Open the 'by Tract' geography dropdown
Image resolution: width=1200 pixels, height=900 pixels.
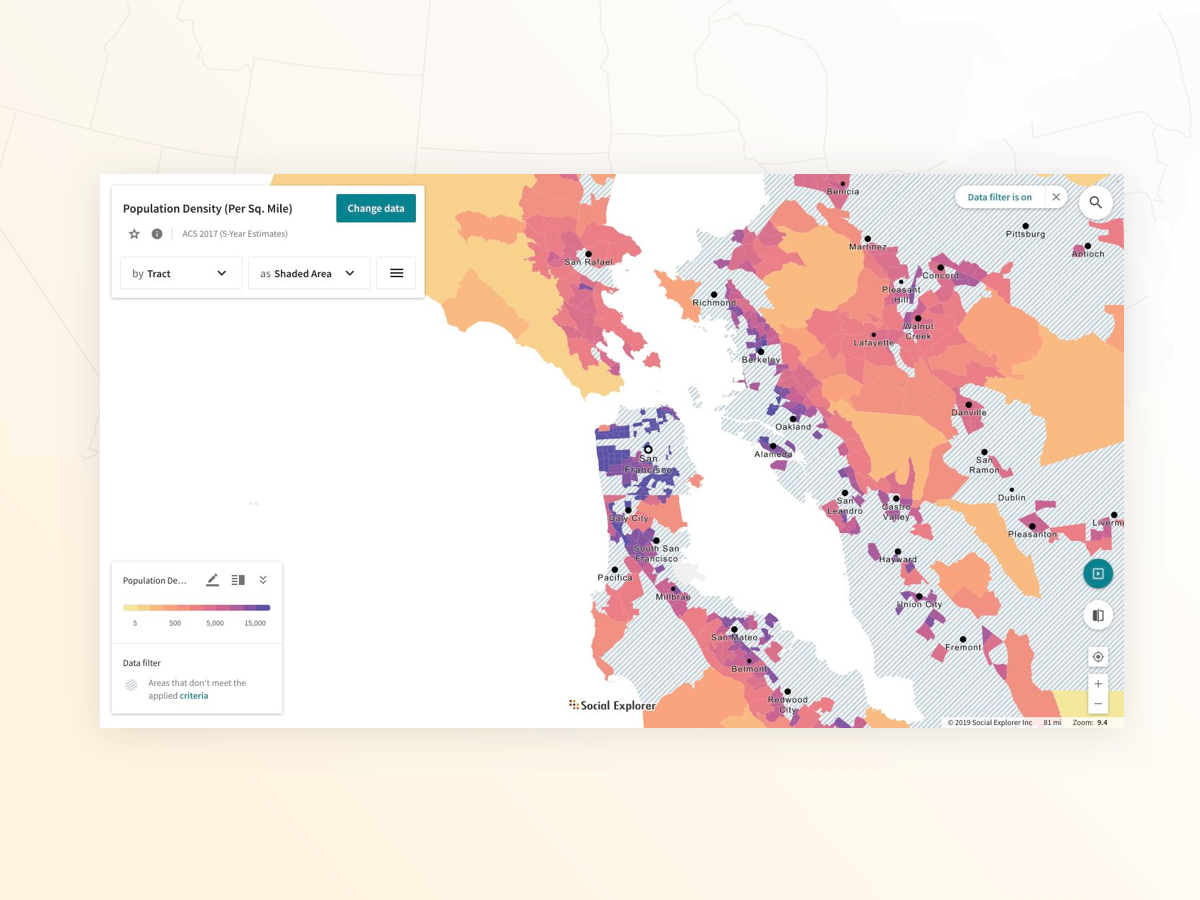pos(180,273)
